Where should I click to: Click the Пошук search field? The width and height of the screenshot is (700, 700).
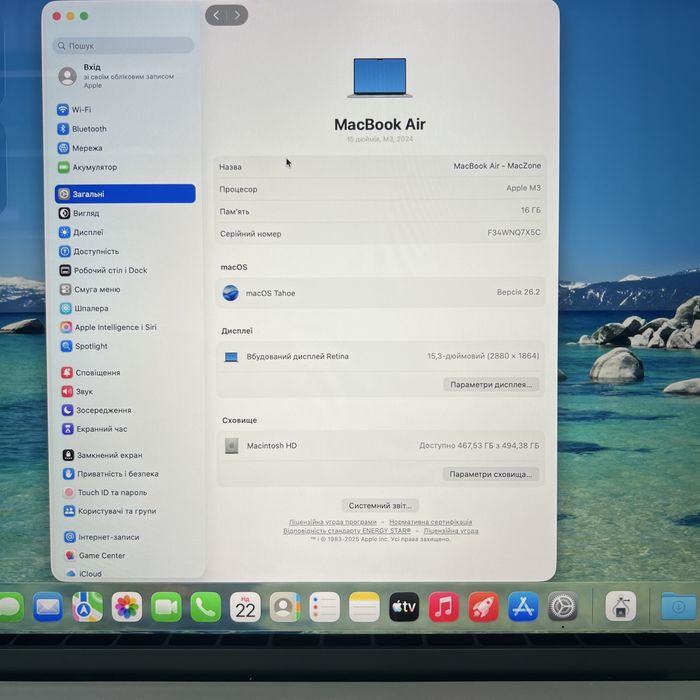123,46
